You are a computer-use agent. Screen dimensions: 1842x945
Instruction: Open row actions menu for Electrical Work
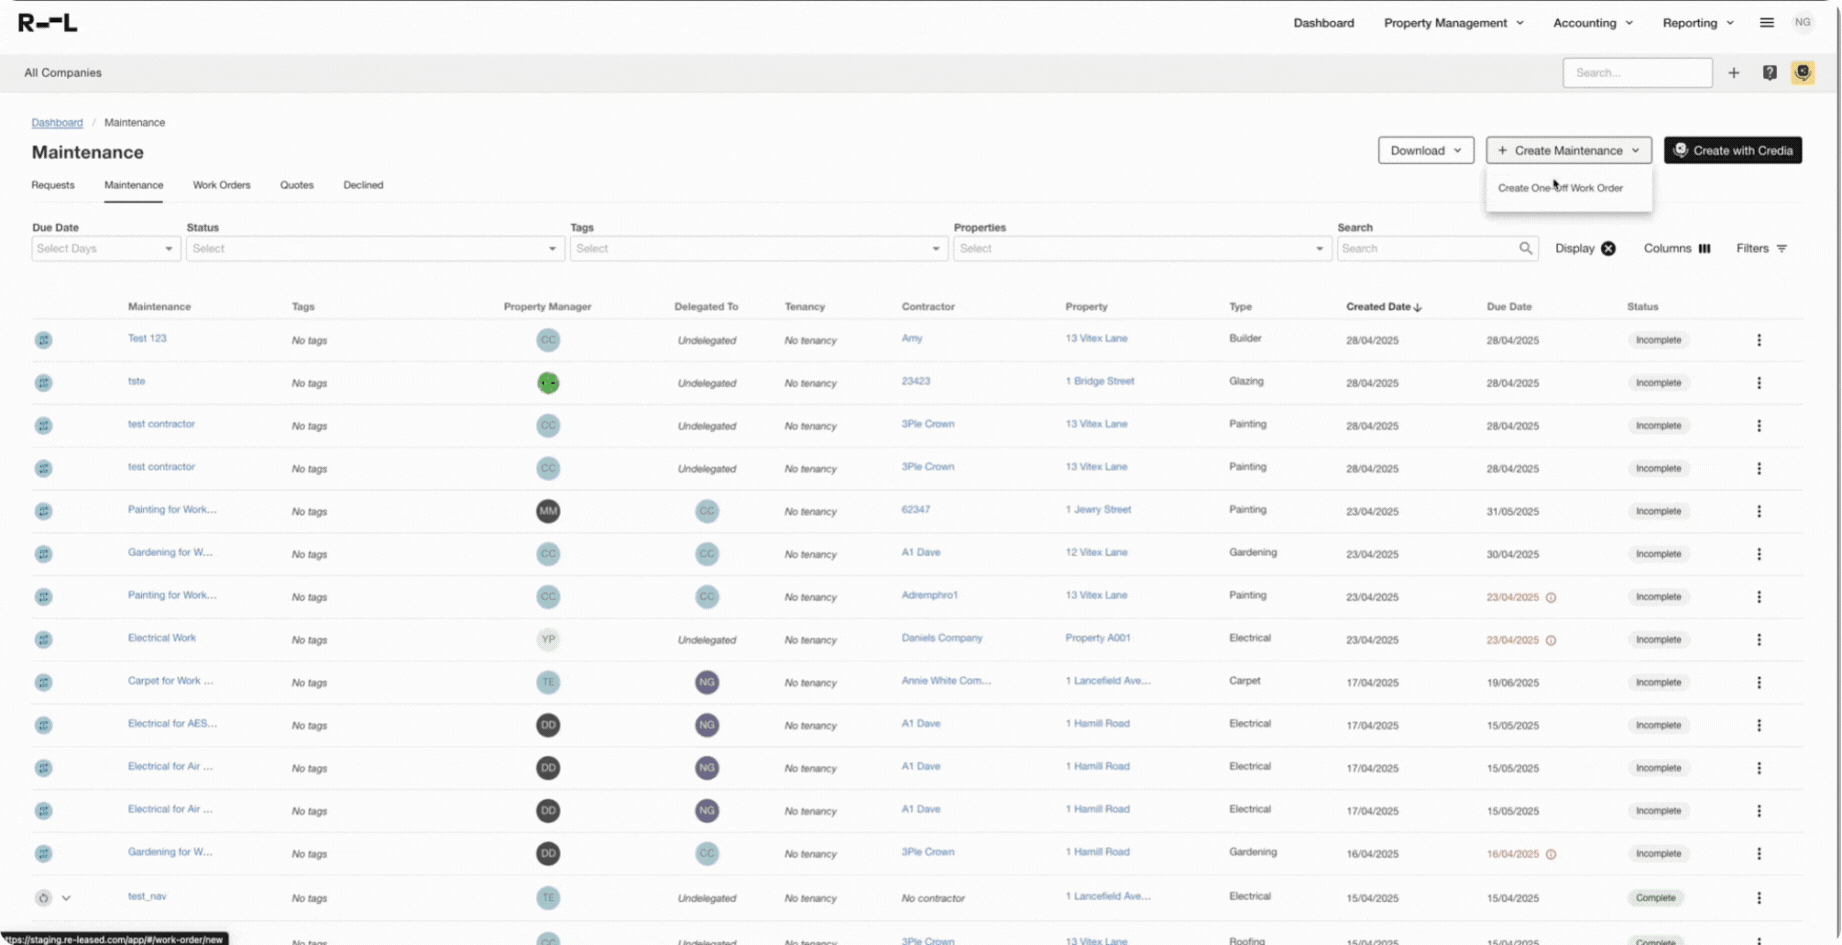click(x=1759, y=640)
